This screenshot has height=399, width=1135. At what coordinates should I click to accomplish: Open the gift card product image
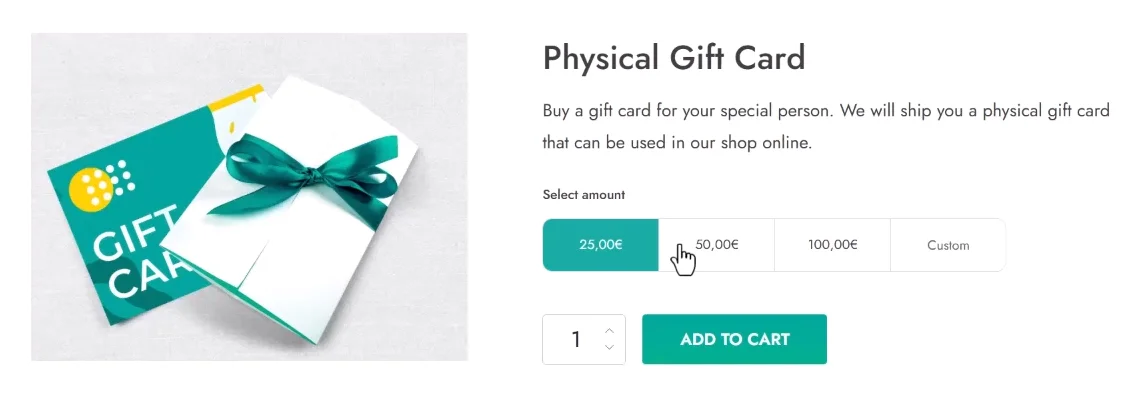click(x=249, y=197)
